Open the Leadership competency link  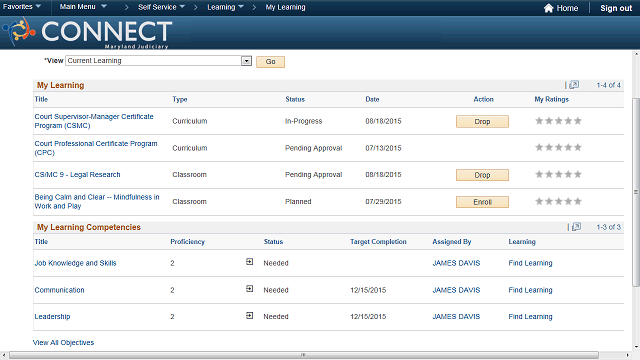(x=52, y=317)
